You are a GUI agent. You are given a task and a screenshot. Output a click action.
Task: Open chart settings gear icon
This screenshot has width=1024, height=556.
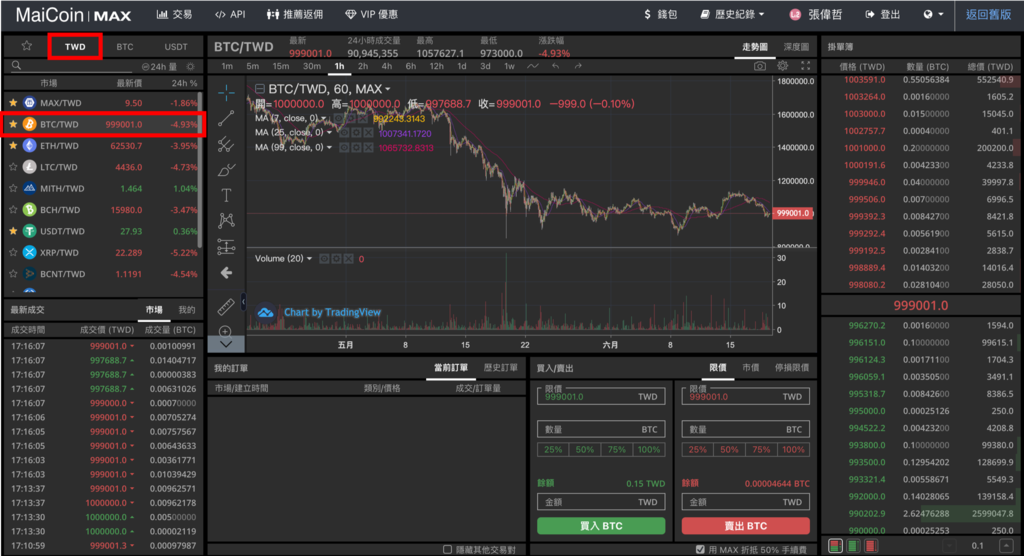click(x=782, y=66)
